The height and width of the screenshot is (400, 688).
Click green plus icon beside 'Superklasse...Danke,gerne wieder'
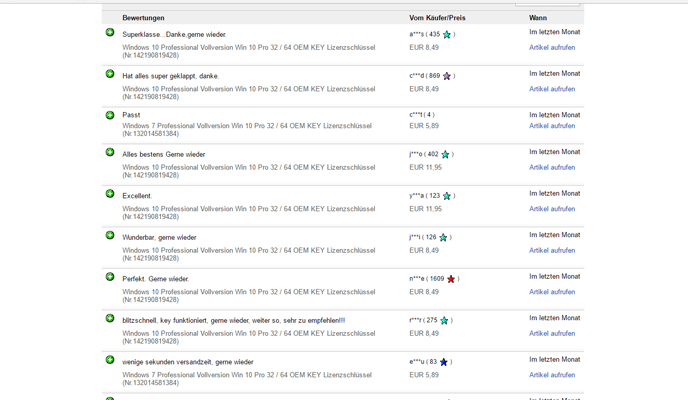coord(110,33)
